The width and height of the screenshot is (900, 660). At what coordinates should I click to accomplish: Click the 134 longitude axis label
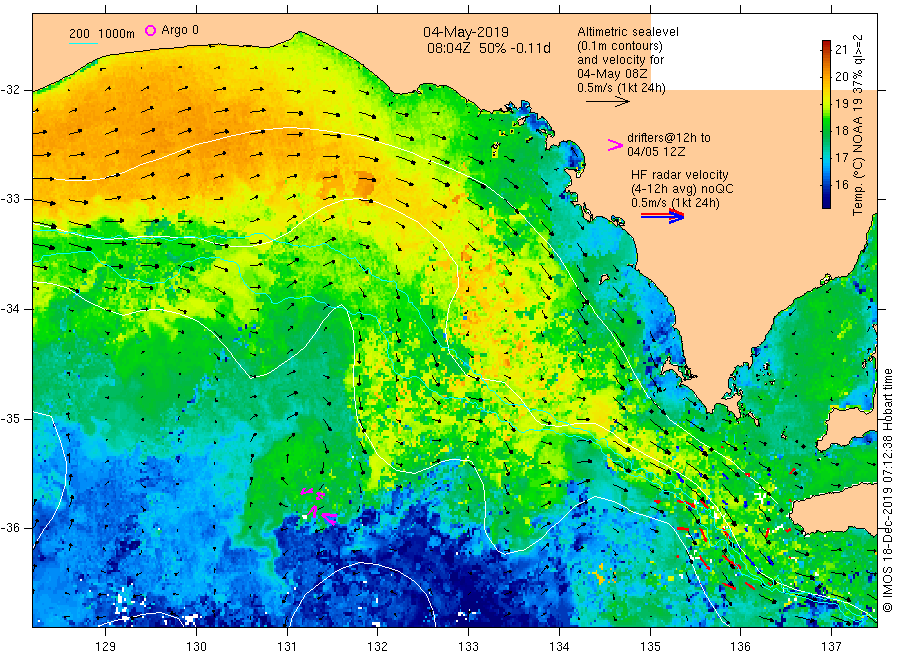[x=559, y=647]
